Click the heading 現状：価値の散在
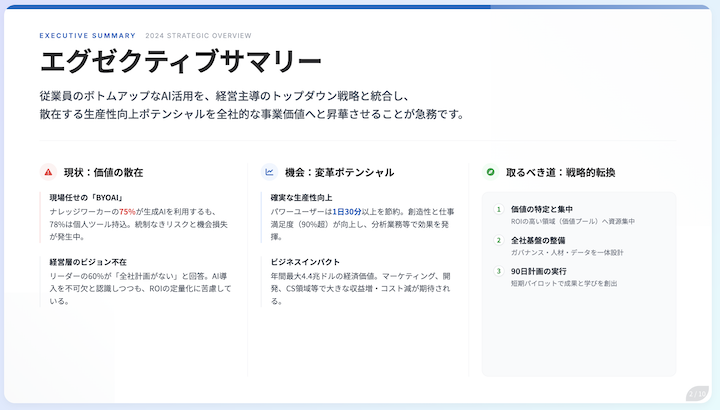Image resolution: width=720 pixels, height=410 pixels. (x=103, y=172)
